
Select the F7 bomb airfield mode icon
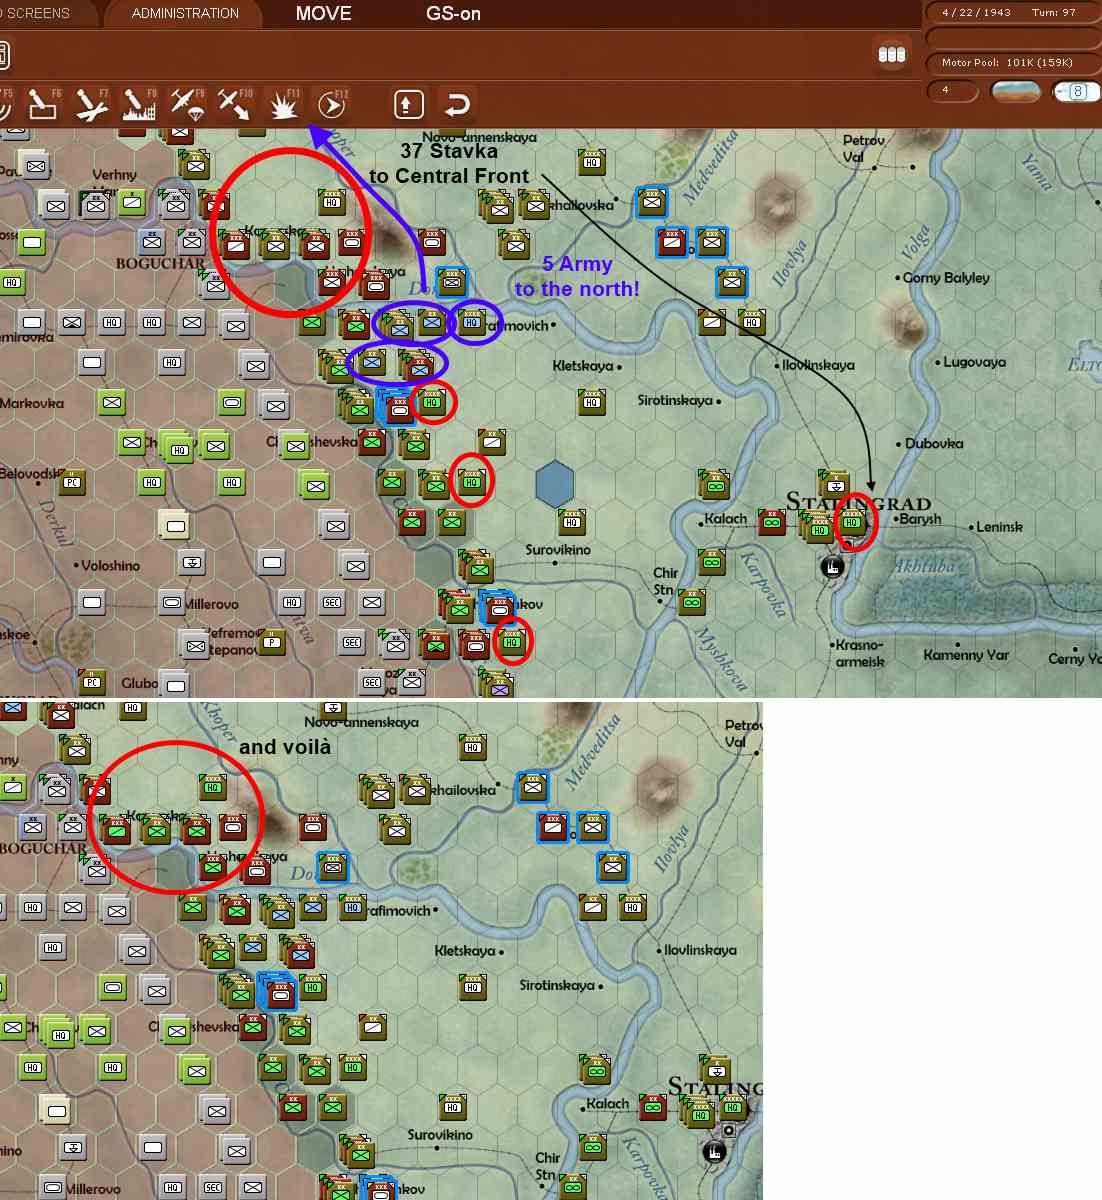pyautogui.click(x=92, y=104)
